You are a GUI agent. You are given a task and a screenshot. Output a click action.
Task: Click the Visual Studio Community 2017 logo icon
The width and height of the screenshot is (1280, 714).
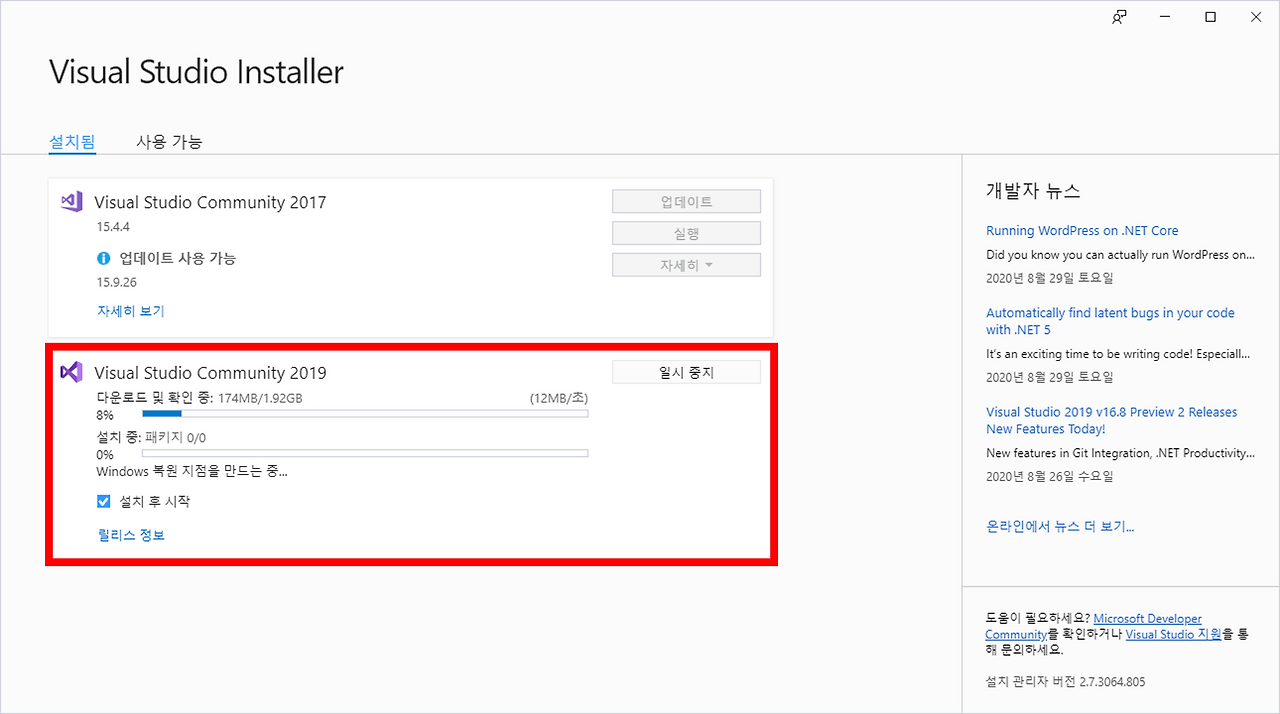tap(70, 201)
